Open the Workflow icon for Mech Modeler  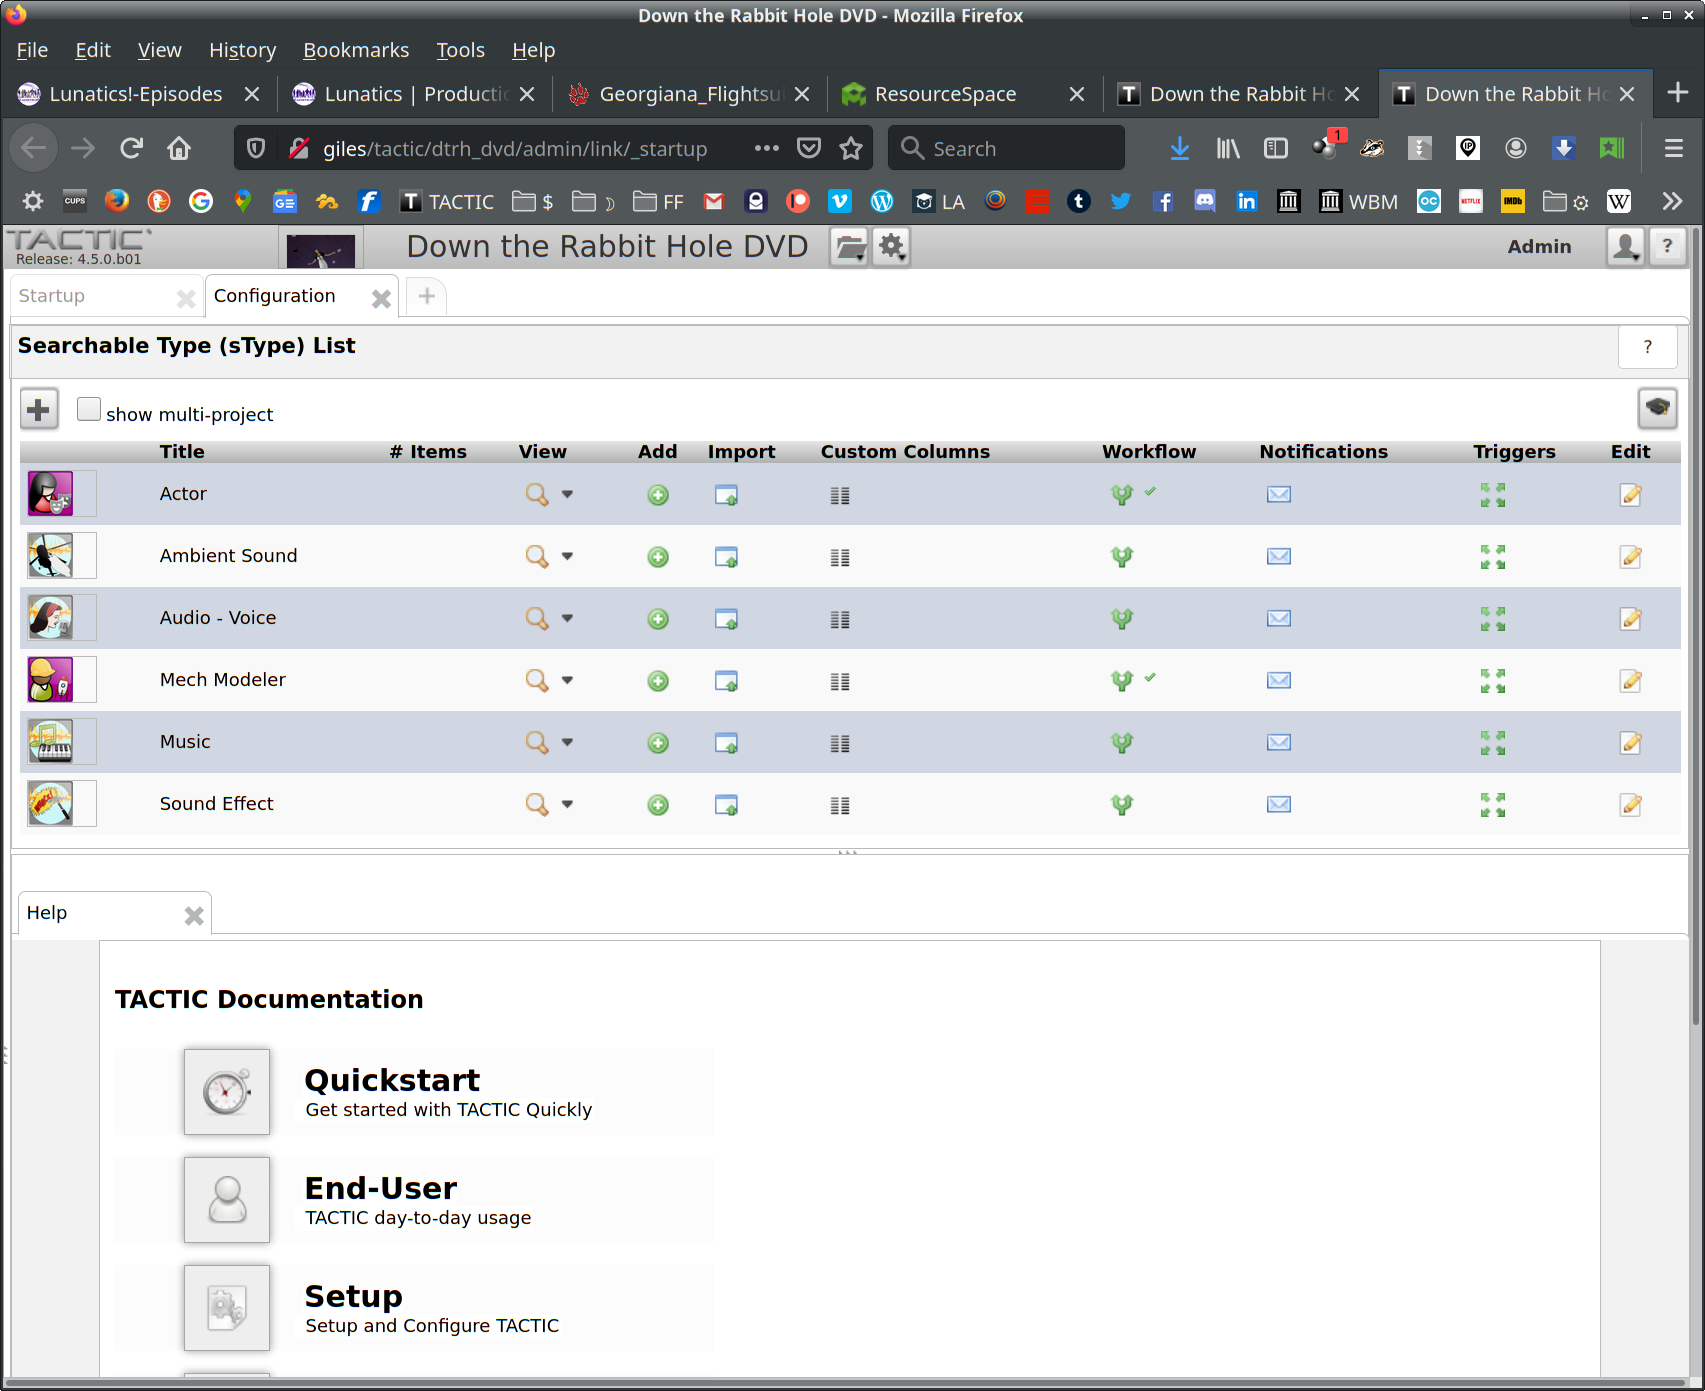point(1122,681)
